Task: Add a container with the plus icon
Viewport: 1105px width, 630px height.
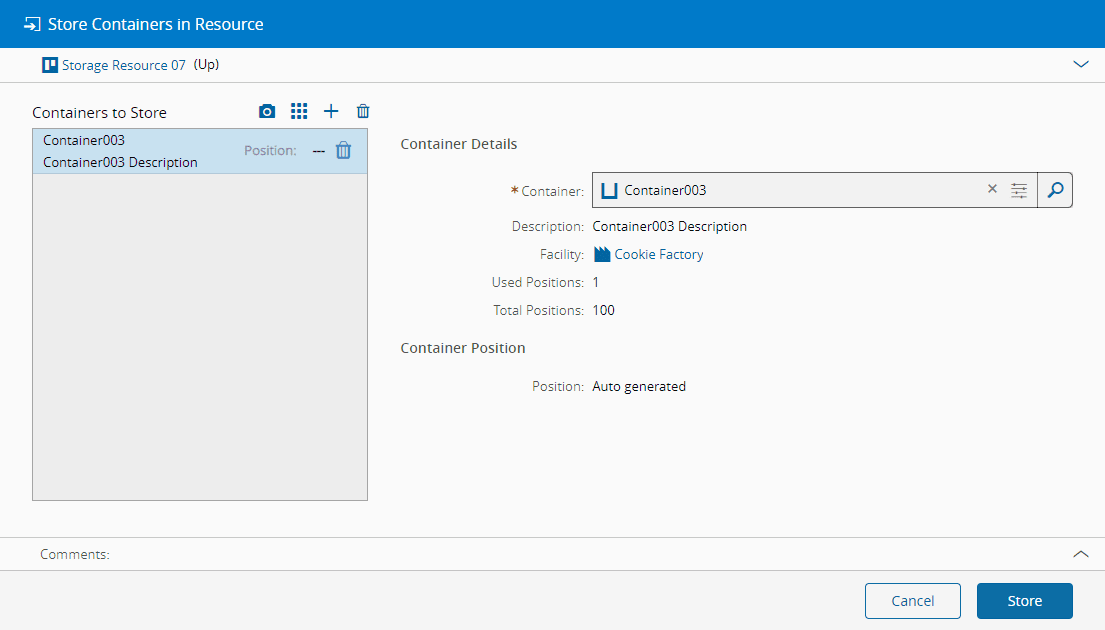Action: (331, 112)
